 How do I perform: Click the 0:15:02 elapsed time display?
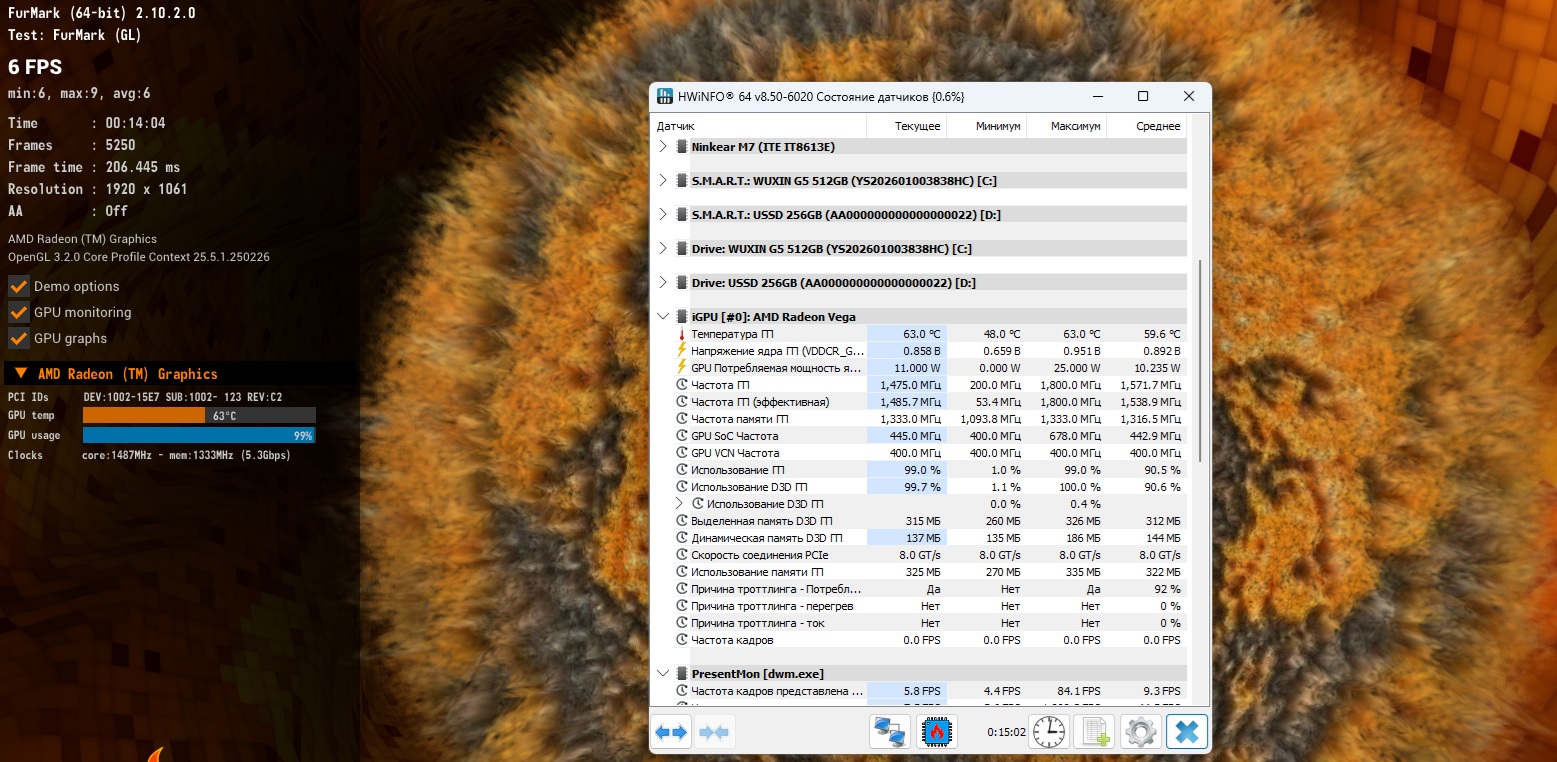1007,732
